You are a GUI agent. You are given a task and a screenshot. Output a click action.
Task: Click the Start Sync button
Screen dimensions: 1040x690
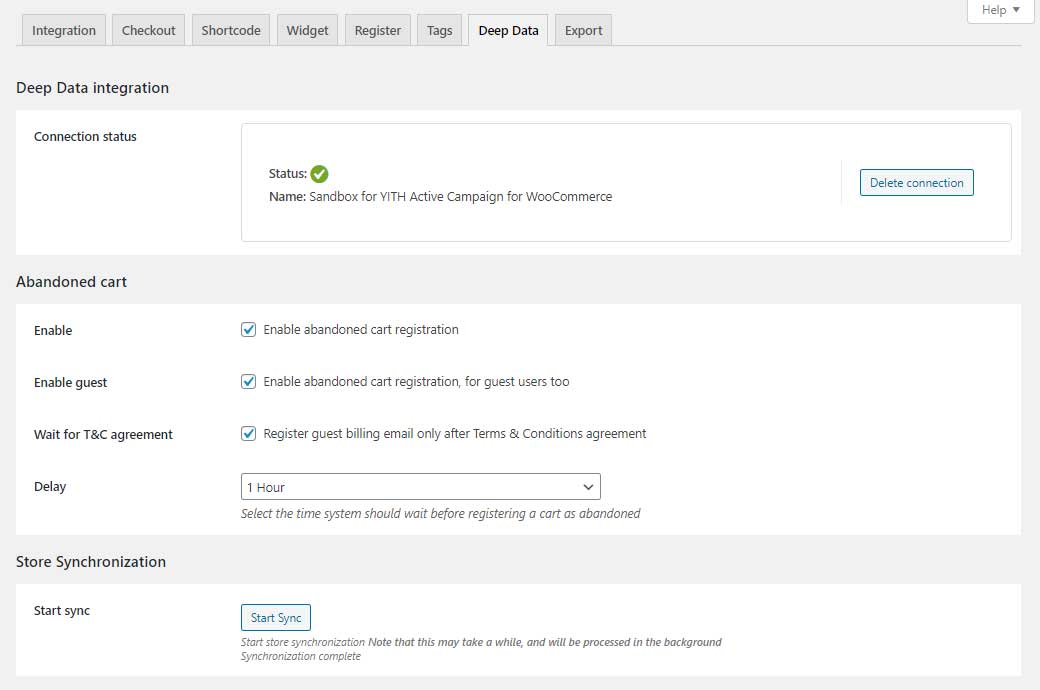(x=276, y=618)
